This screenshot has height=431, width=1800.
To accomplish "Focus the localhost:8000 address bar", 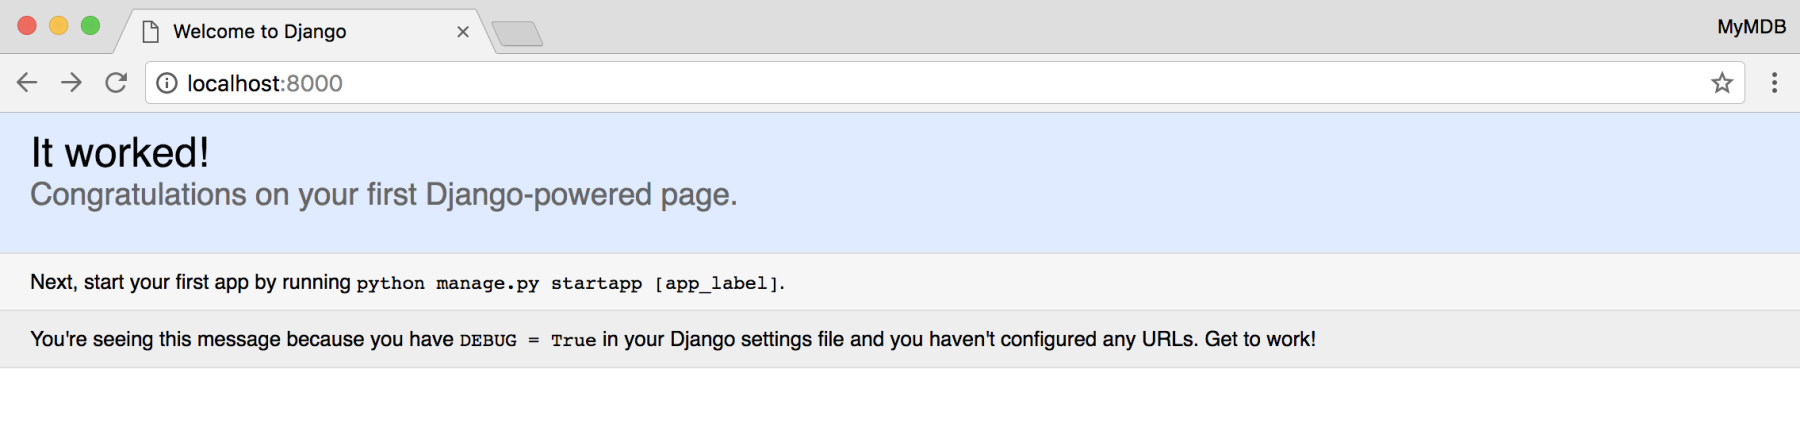I will point(945,83).
